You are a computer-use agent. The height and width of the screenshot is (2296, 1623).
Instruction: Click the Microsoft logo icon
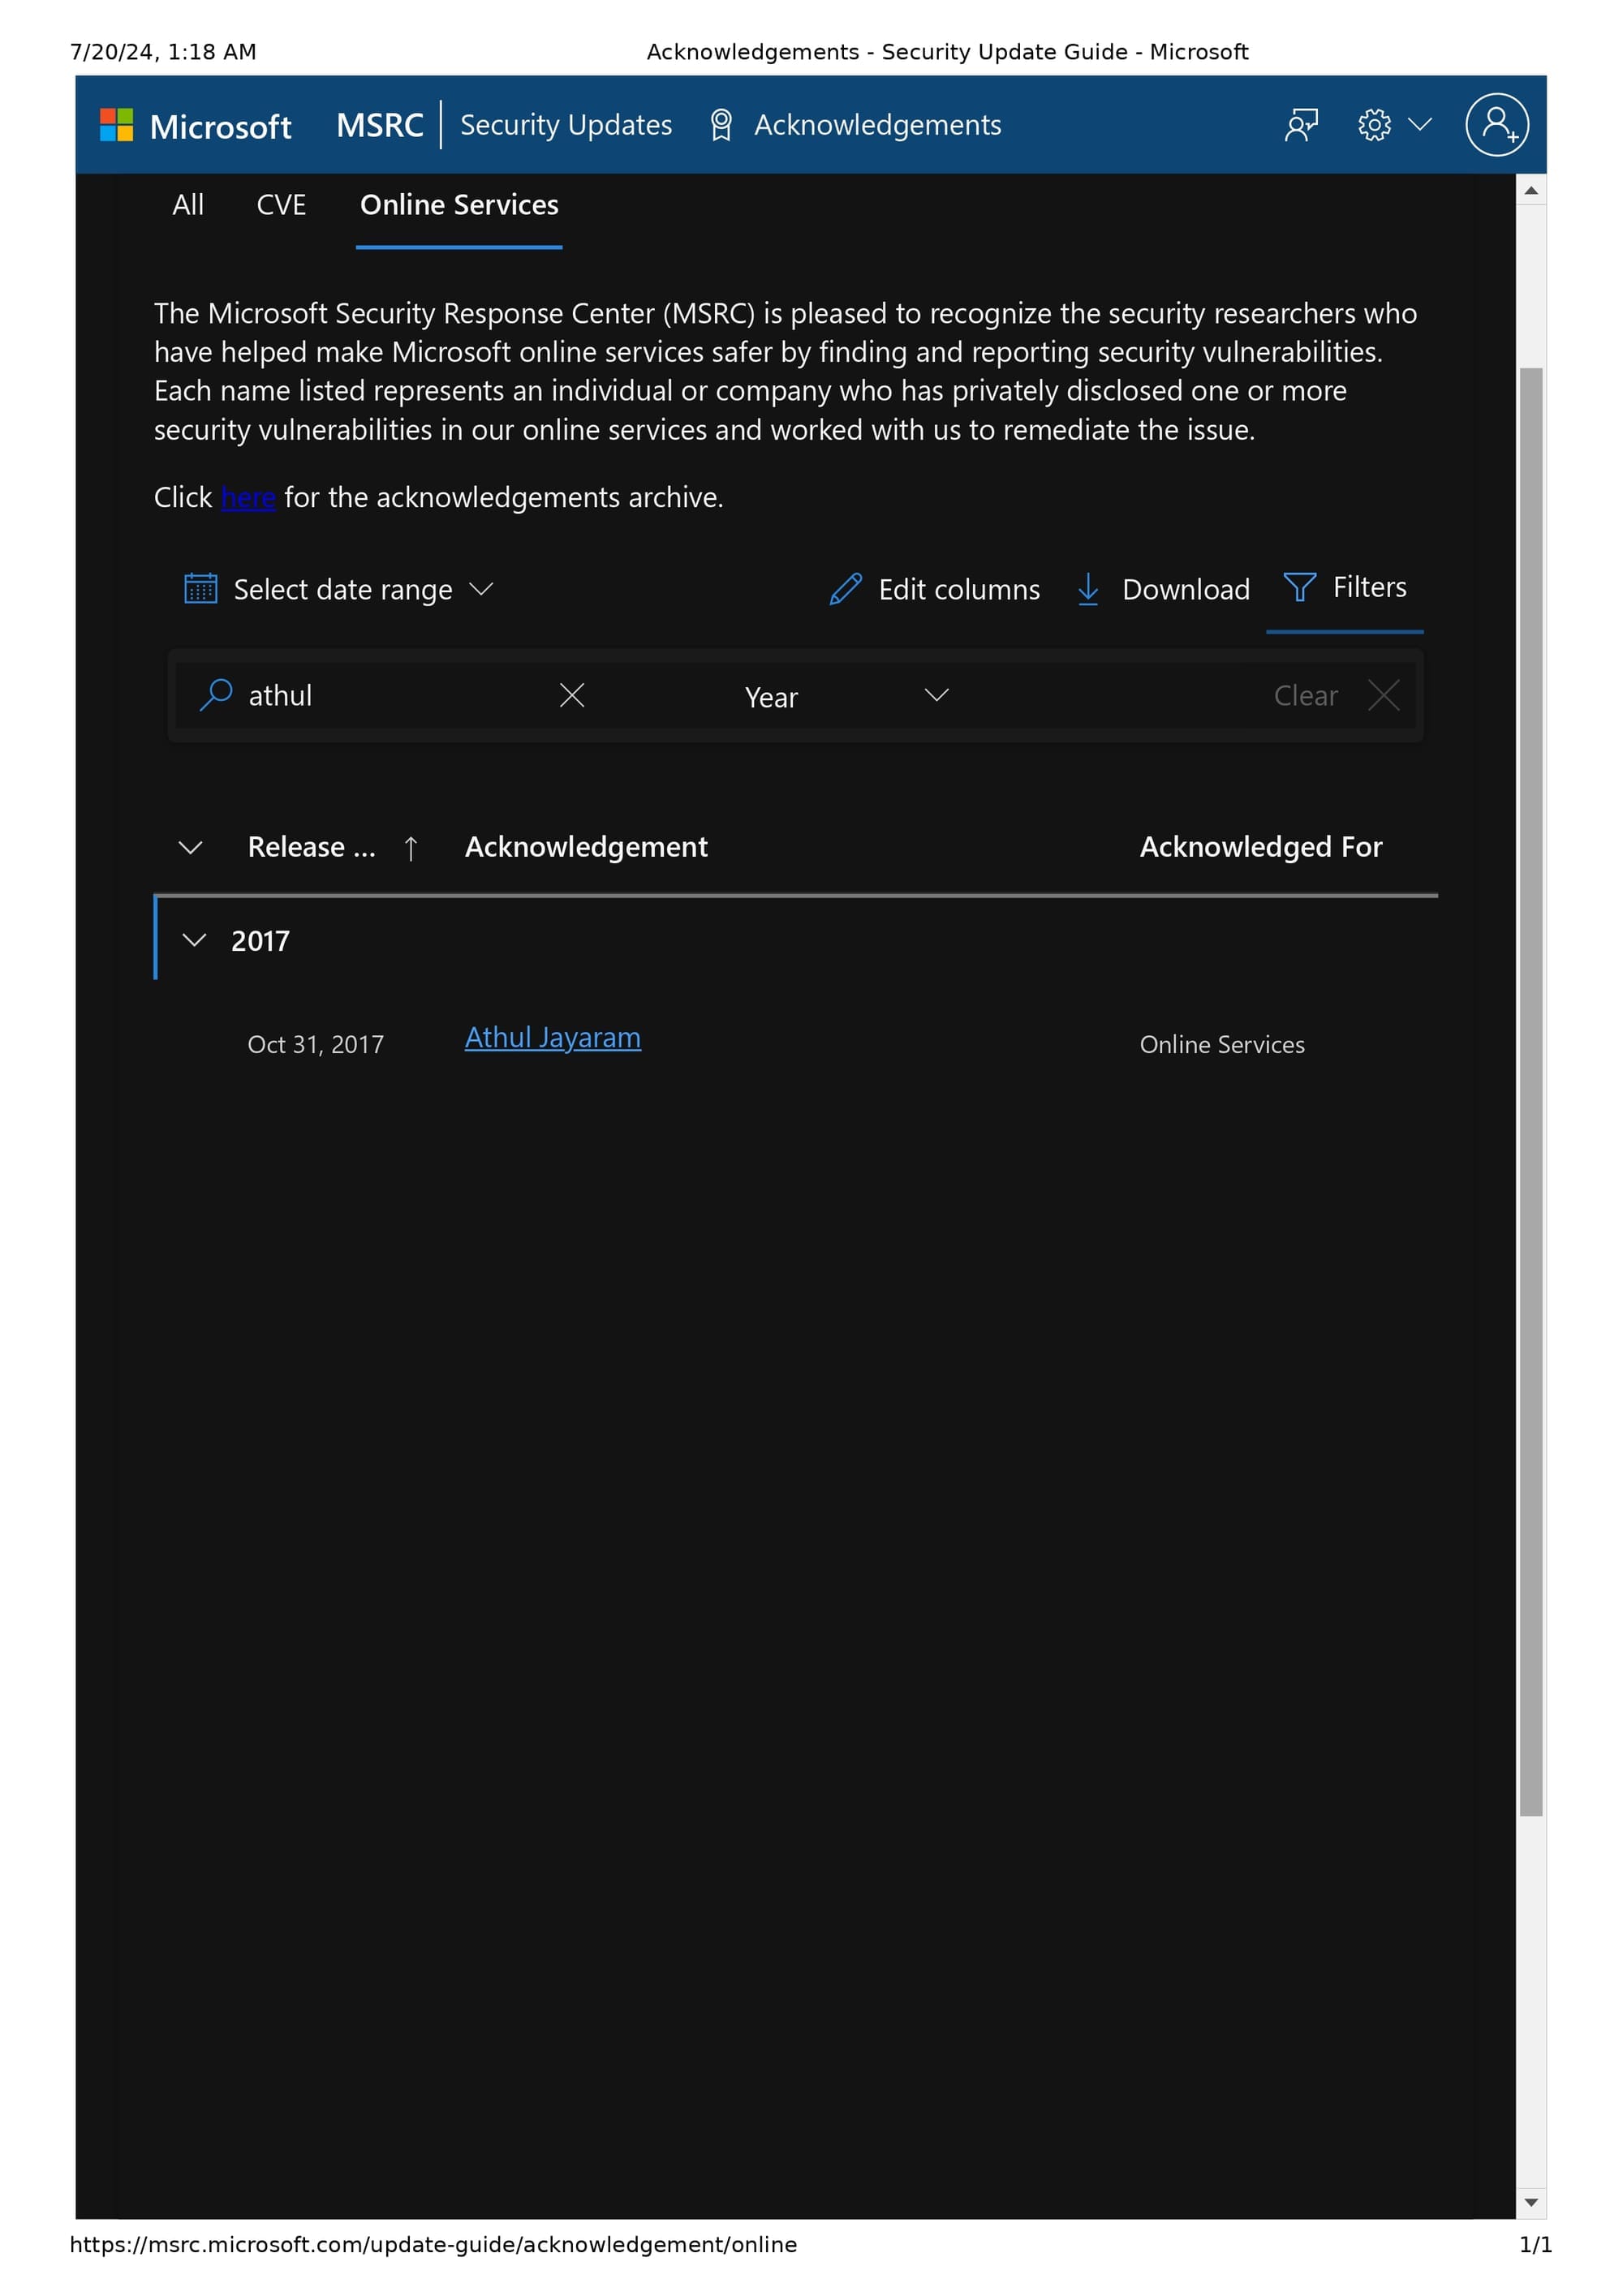tap(117, 125)
